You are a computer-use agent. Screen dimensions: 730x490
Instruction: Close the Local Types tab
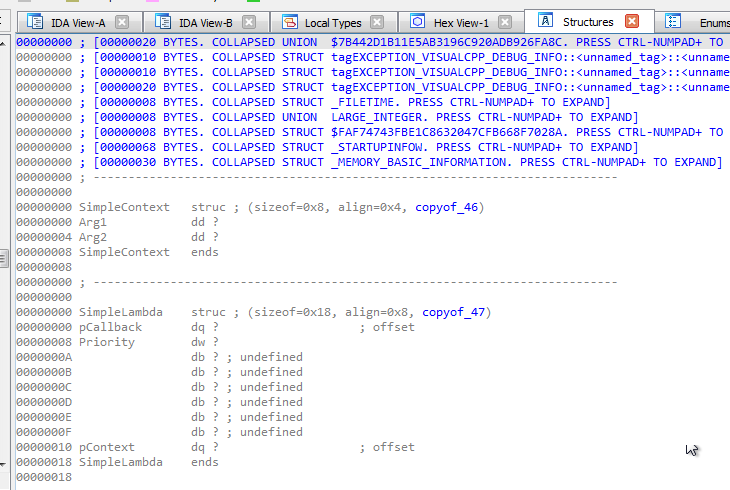click(377, 21)
